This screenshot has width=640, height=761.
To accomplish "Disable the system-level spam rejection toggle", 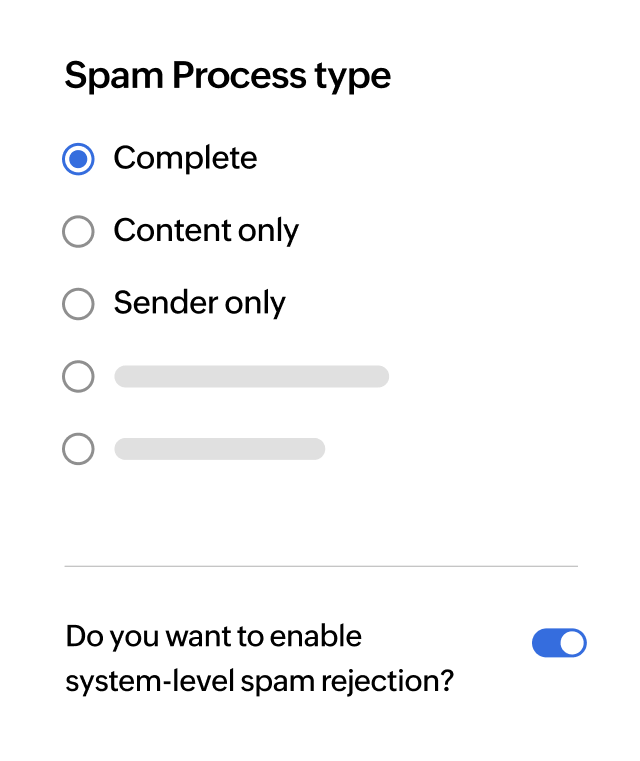I will [x=559, y=643].
